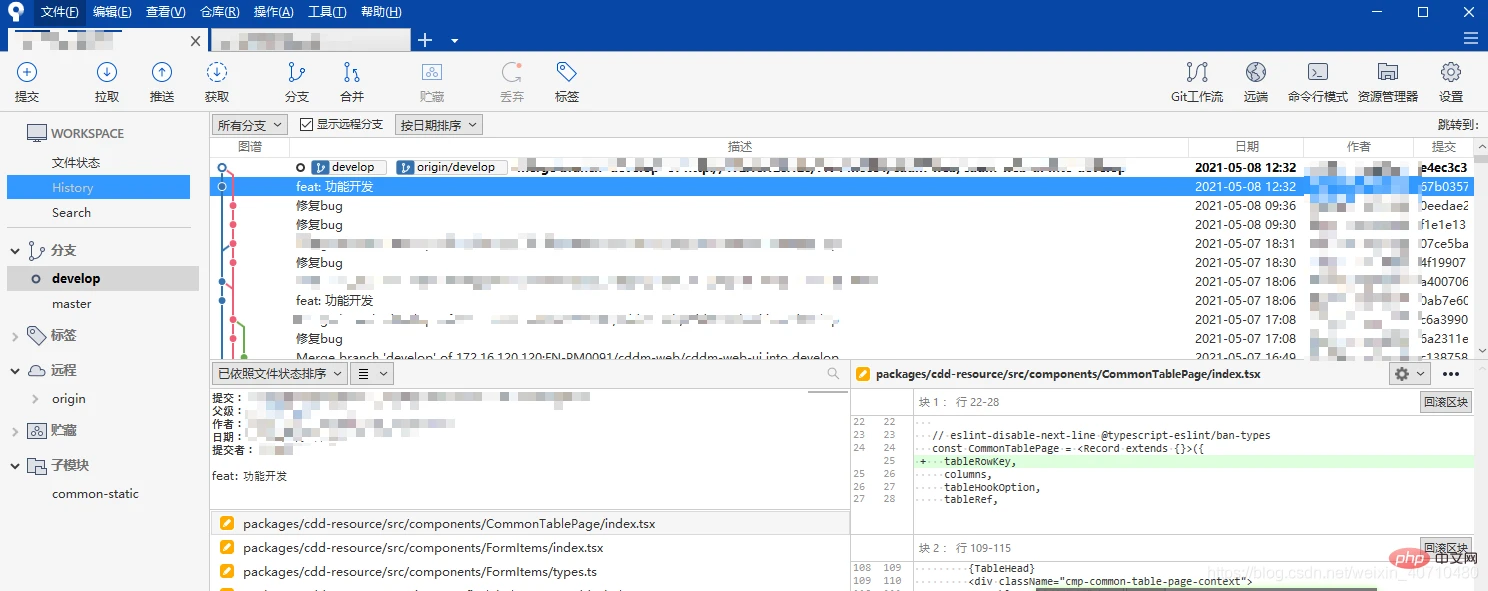Click the 获取 (Fetch) toolbar icon
The image size is (1488, 591).
pyautogui.click(x=216, y=73)
